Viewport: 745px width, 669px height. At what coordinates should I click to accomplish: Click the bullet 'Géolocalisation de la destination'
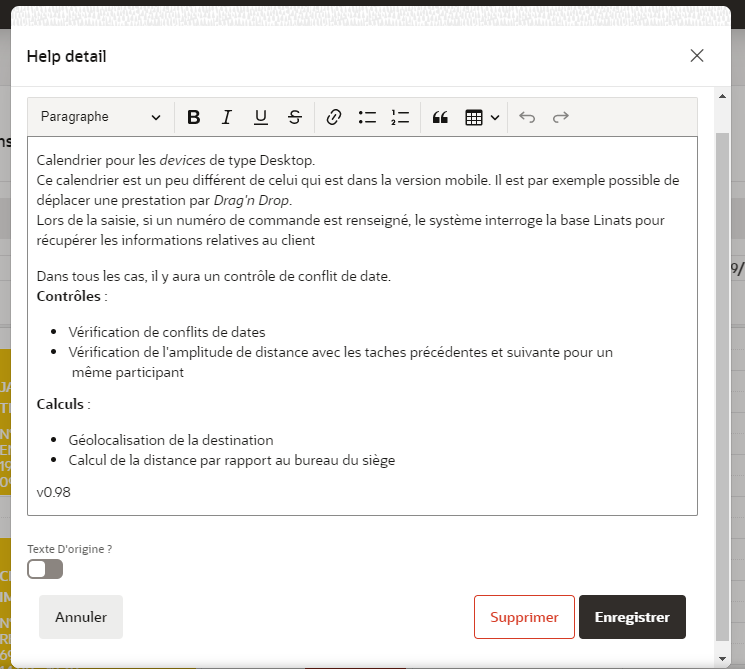pyautogui.click(x=171, y=440)
